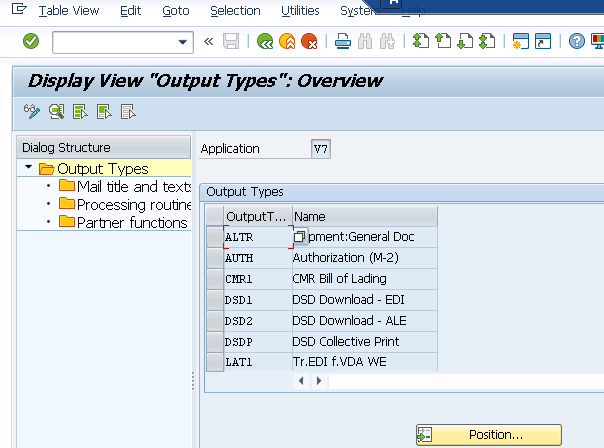
Task: Select the ALTR row selector box
Action: (215, 237)
